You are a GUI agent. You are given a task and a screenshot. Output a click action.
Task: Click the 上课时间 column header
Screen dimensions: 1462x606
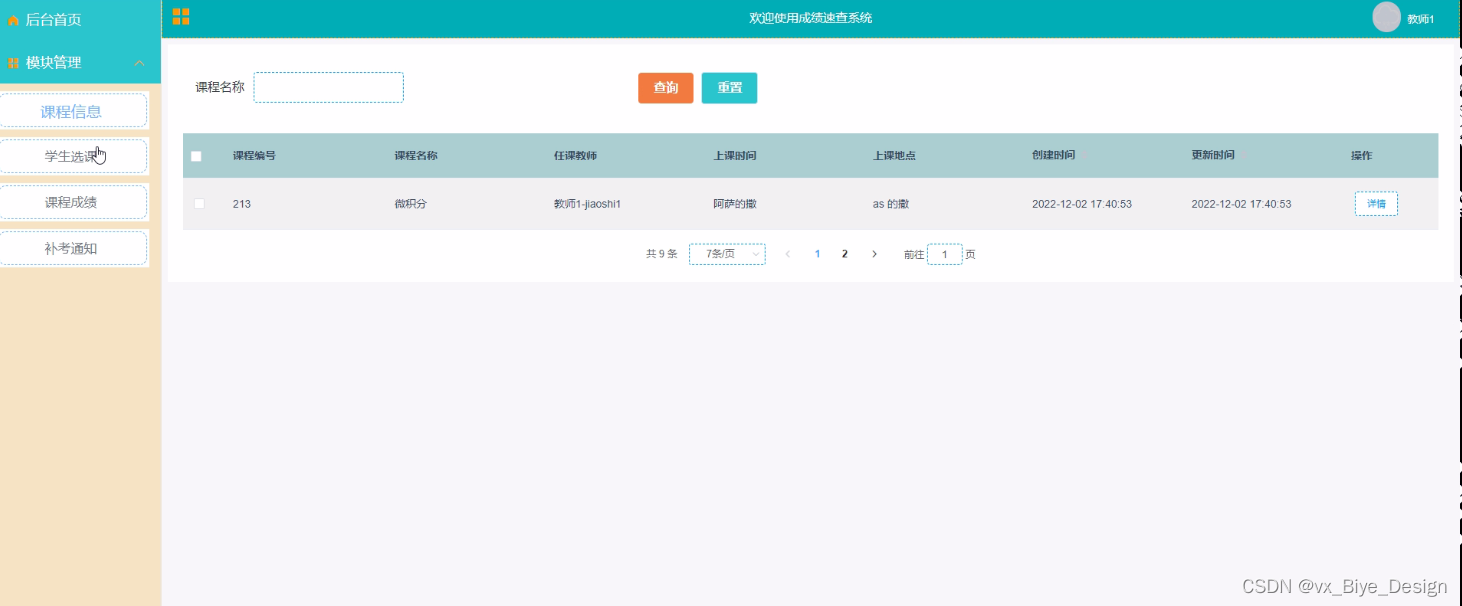pos(735,156)
